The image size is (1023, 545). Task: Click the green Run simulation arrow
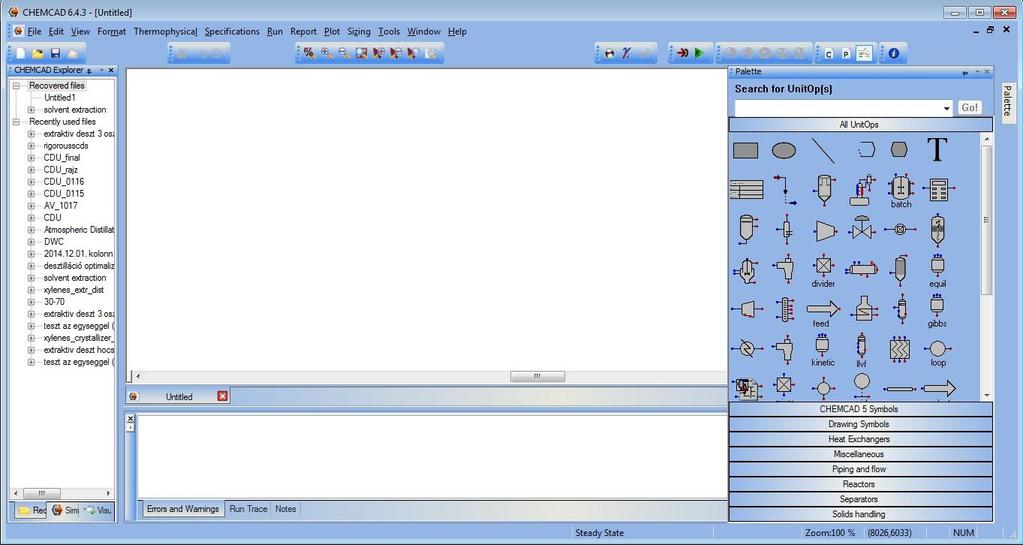coord(699,54)
